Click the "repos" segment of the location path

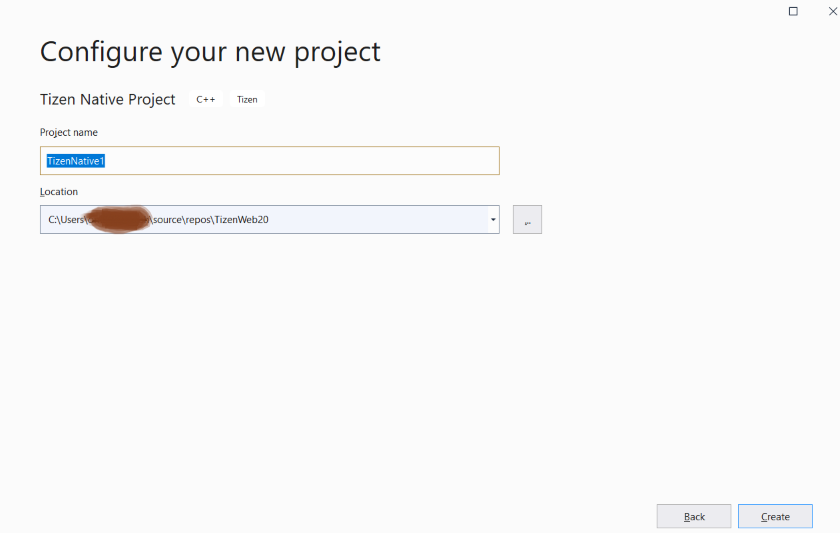point(199,220)
